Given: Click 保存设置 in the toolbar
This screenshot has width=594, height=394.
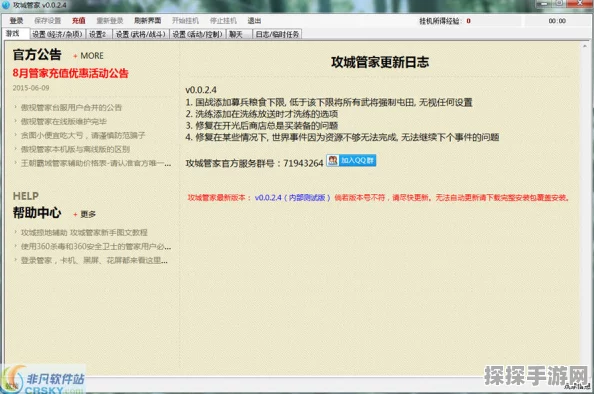Looking at the screenshot, I should [x=47, y=20].
